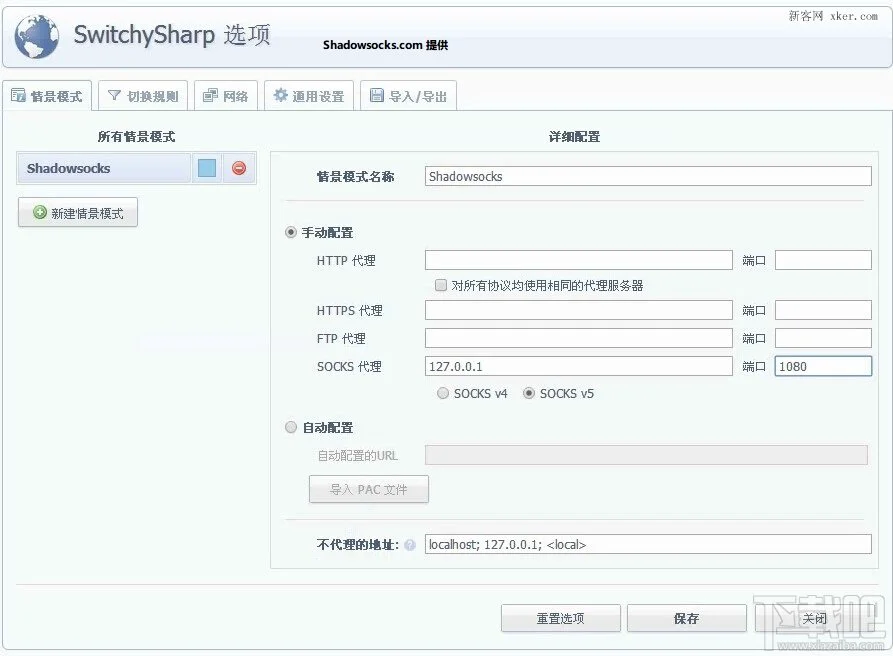Viewport: 893px width, 656px height.
Task: Open the 情景模式 tab
Action: (x=47, y=96)
